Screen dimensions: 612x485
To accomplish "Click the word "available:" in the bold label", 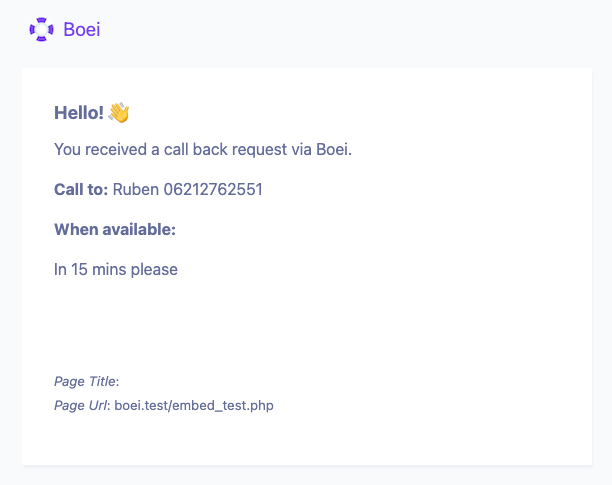I will click(138, 229).
